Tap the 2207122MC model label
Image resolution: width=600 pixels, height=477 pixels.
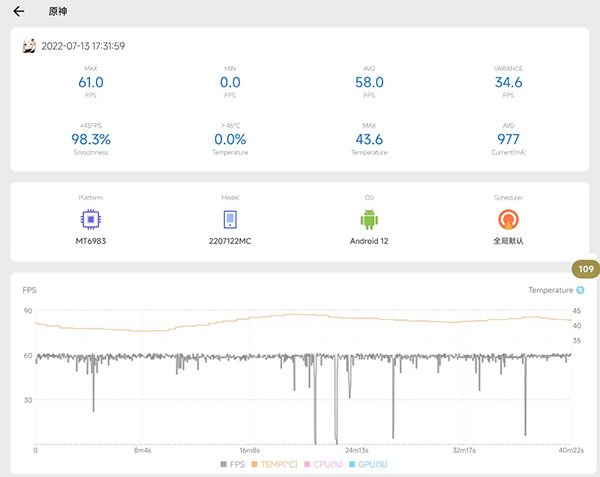tap(230, 241)
